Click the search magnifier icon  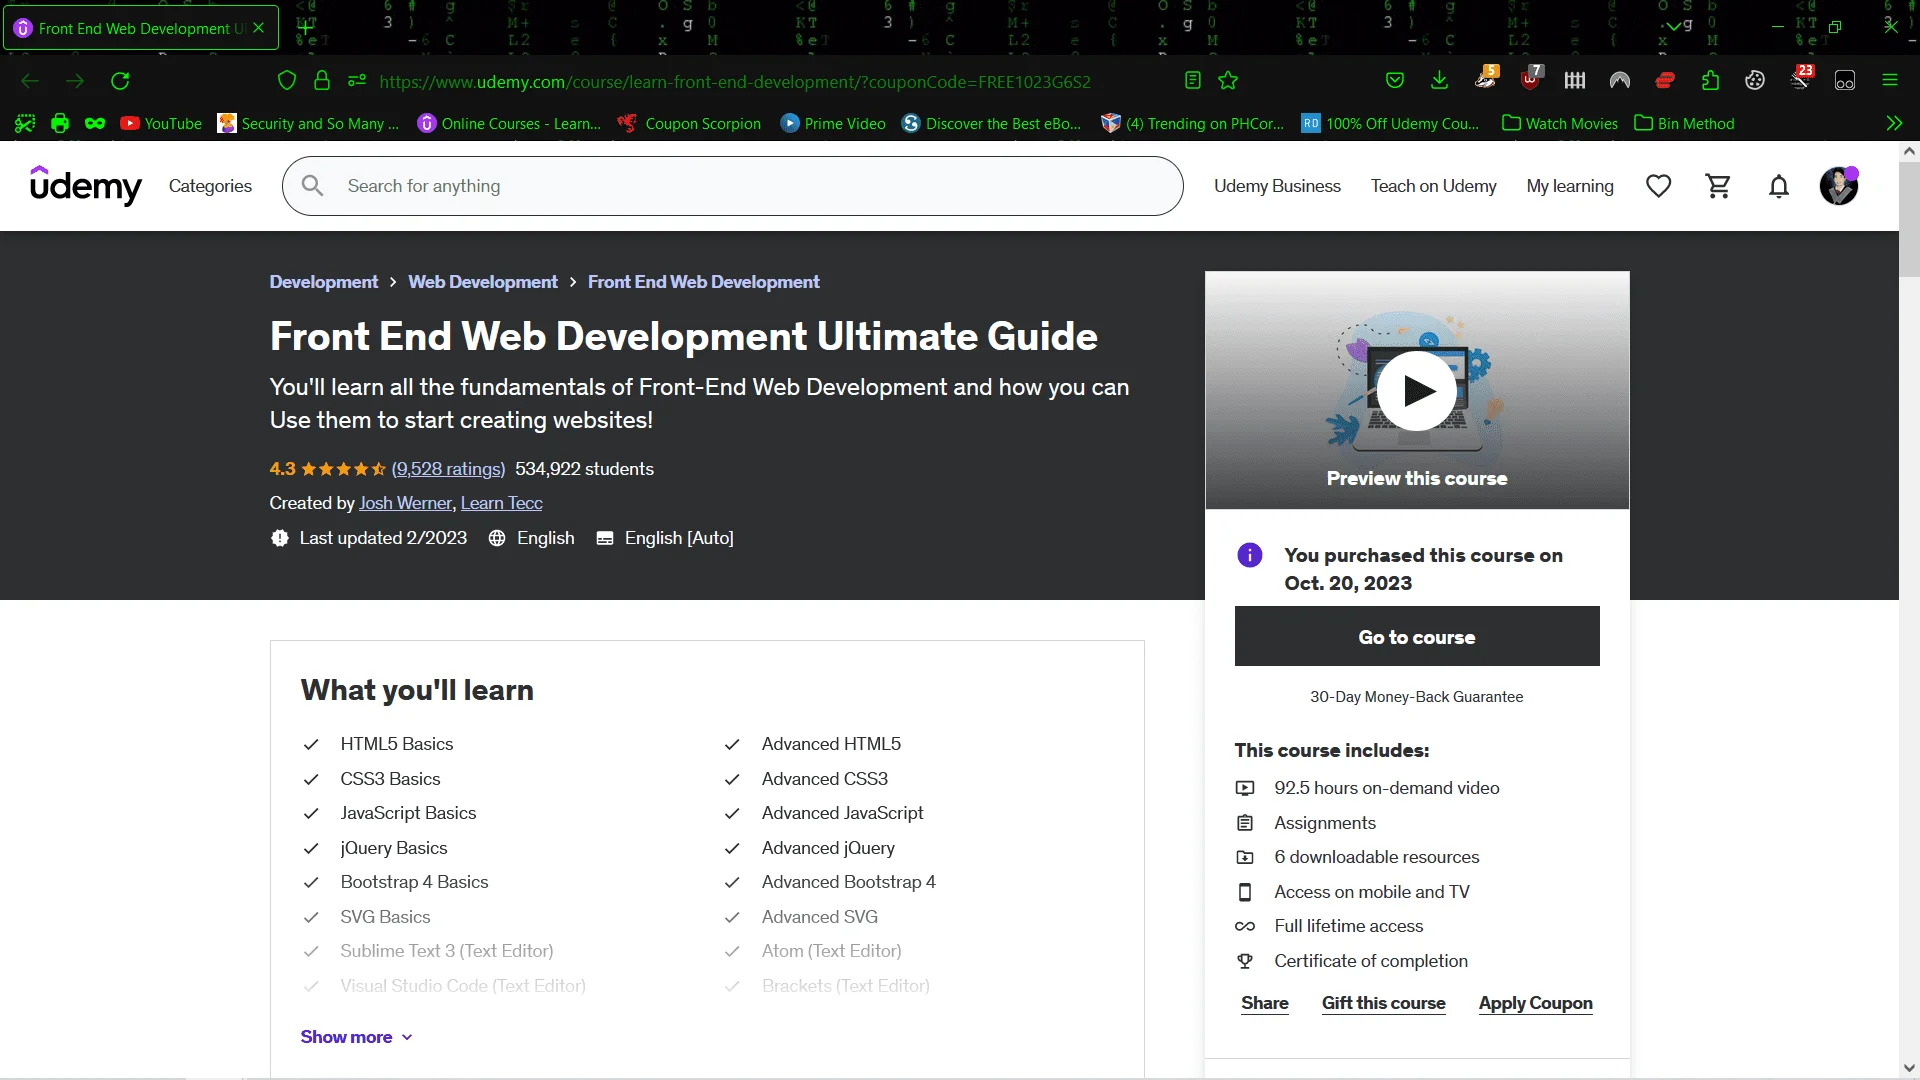click(x=313, y=186)
